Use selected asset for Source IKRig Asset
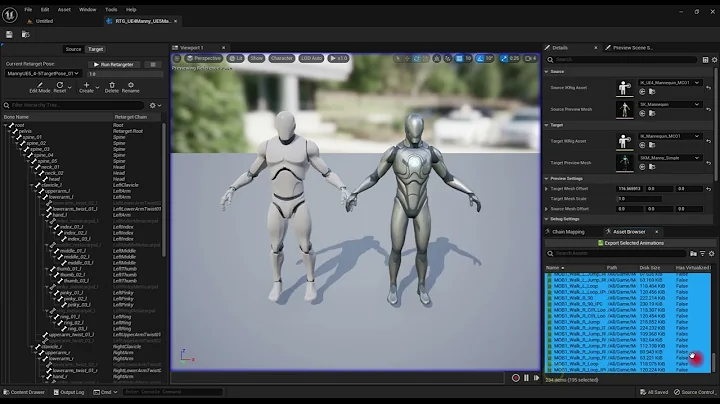The width and height of the screenshot is (720, 404). click(642, 92)
